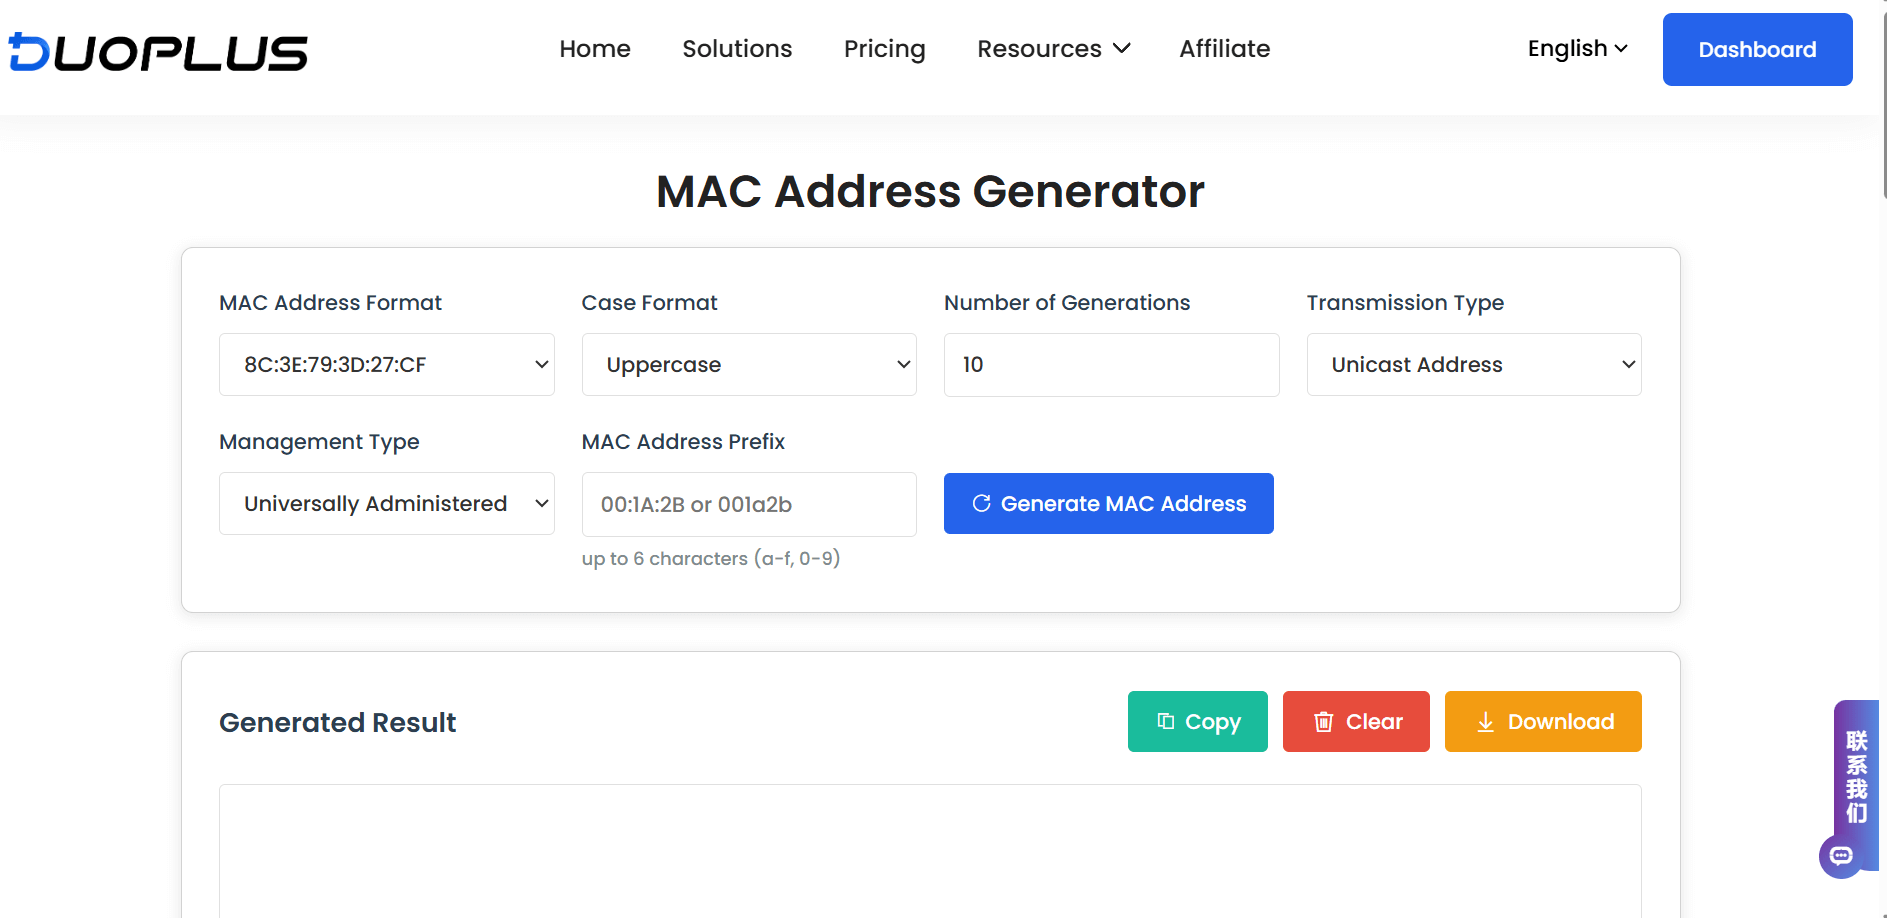The image size is (1887, 918).
Task: Open the Solutions menu item
Action: (x=737, y=49)
